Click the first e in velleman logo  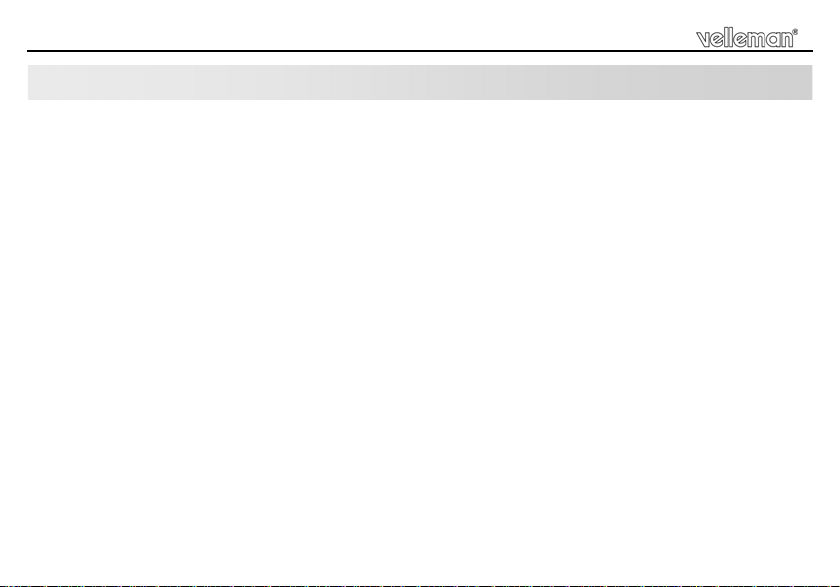click(716, 40)
